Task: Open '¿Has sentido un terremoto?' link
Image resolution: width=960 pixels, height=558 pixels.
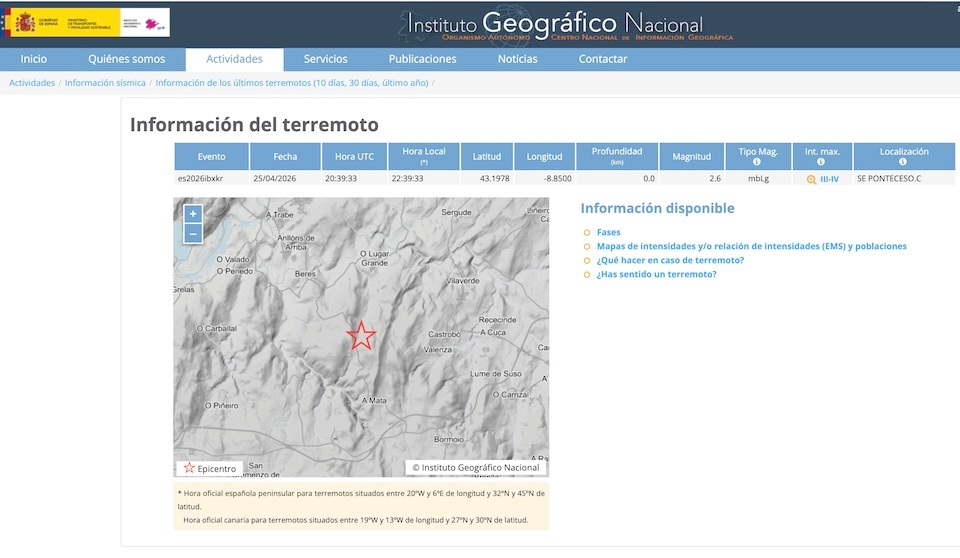Action: [656, 274]
